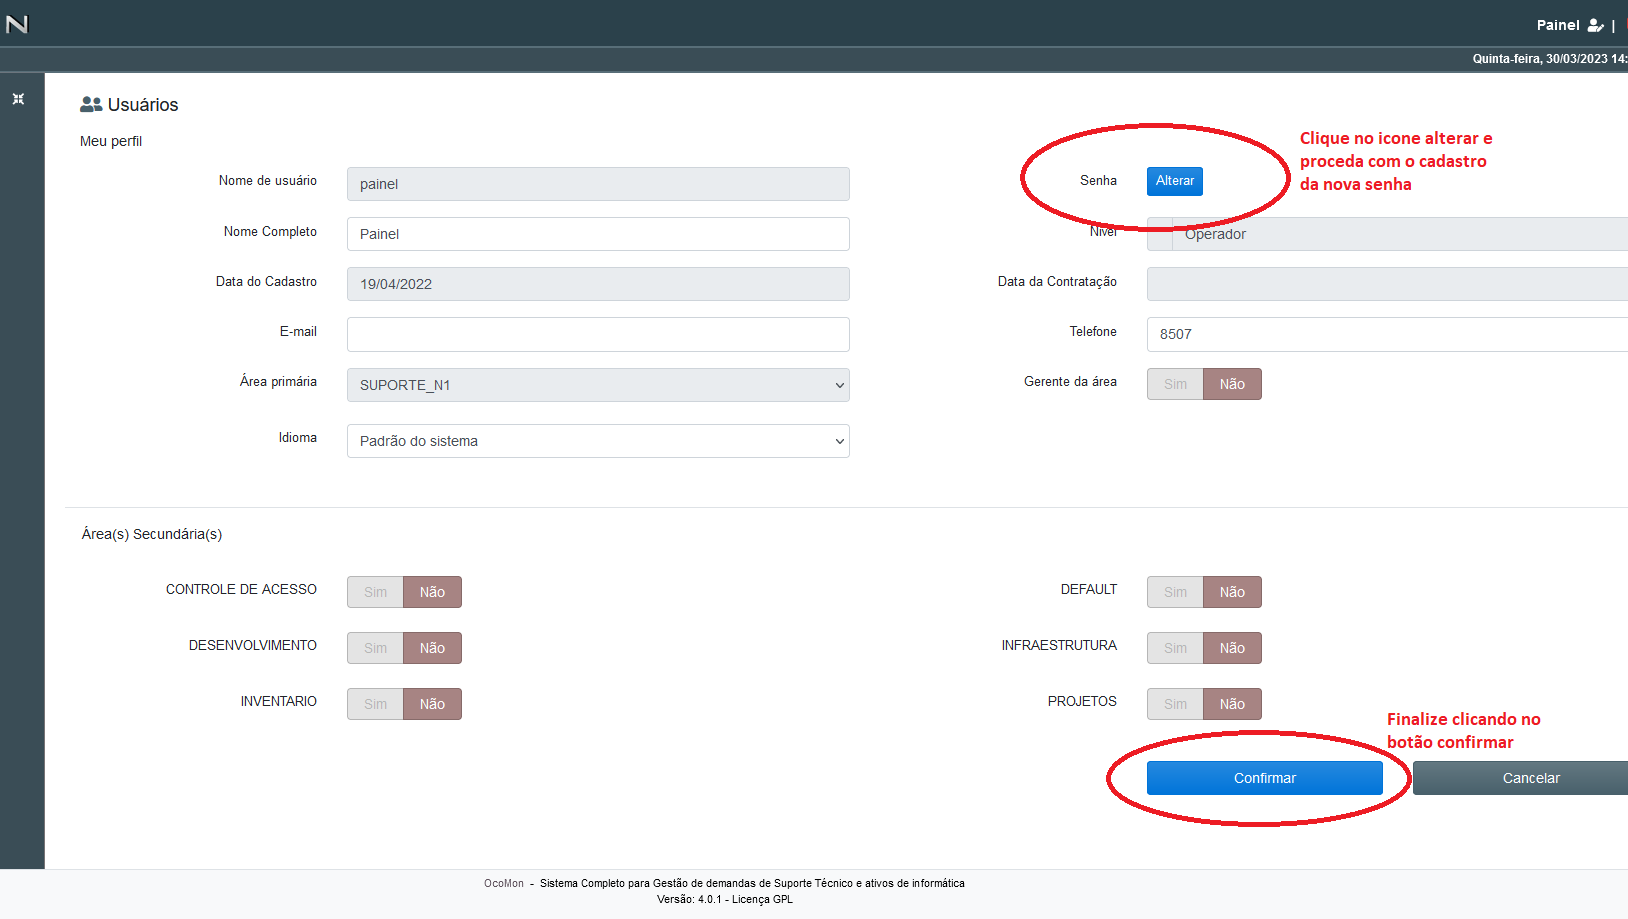Click the Telefone field with 8507
The width and height of the screenshot is (1628, 919).
pyautogui.click(x=1387, y=334)
